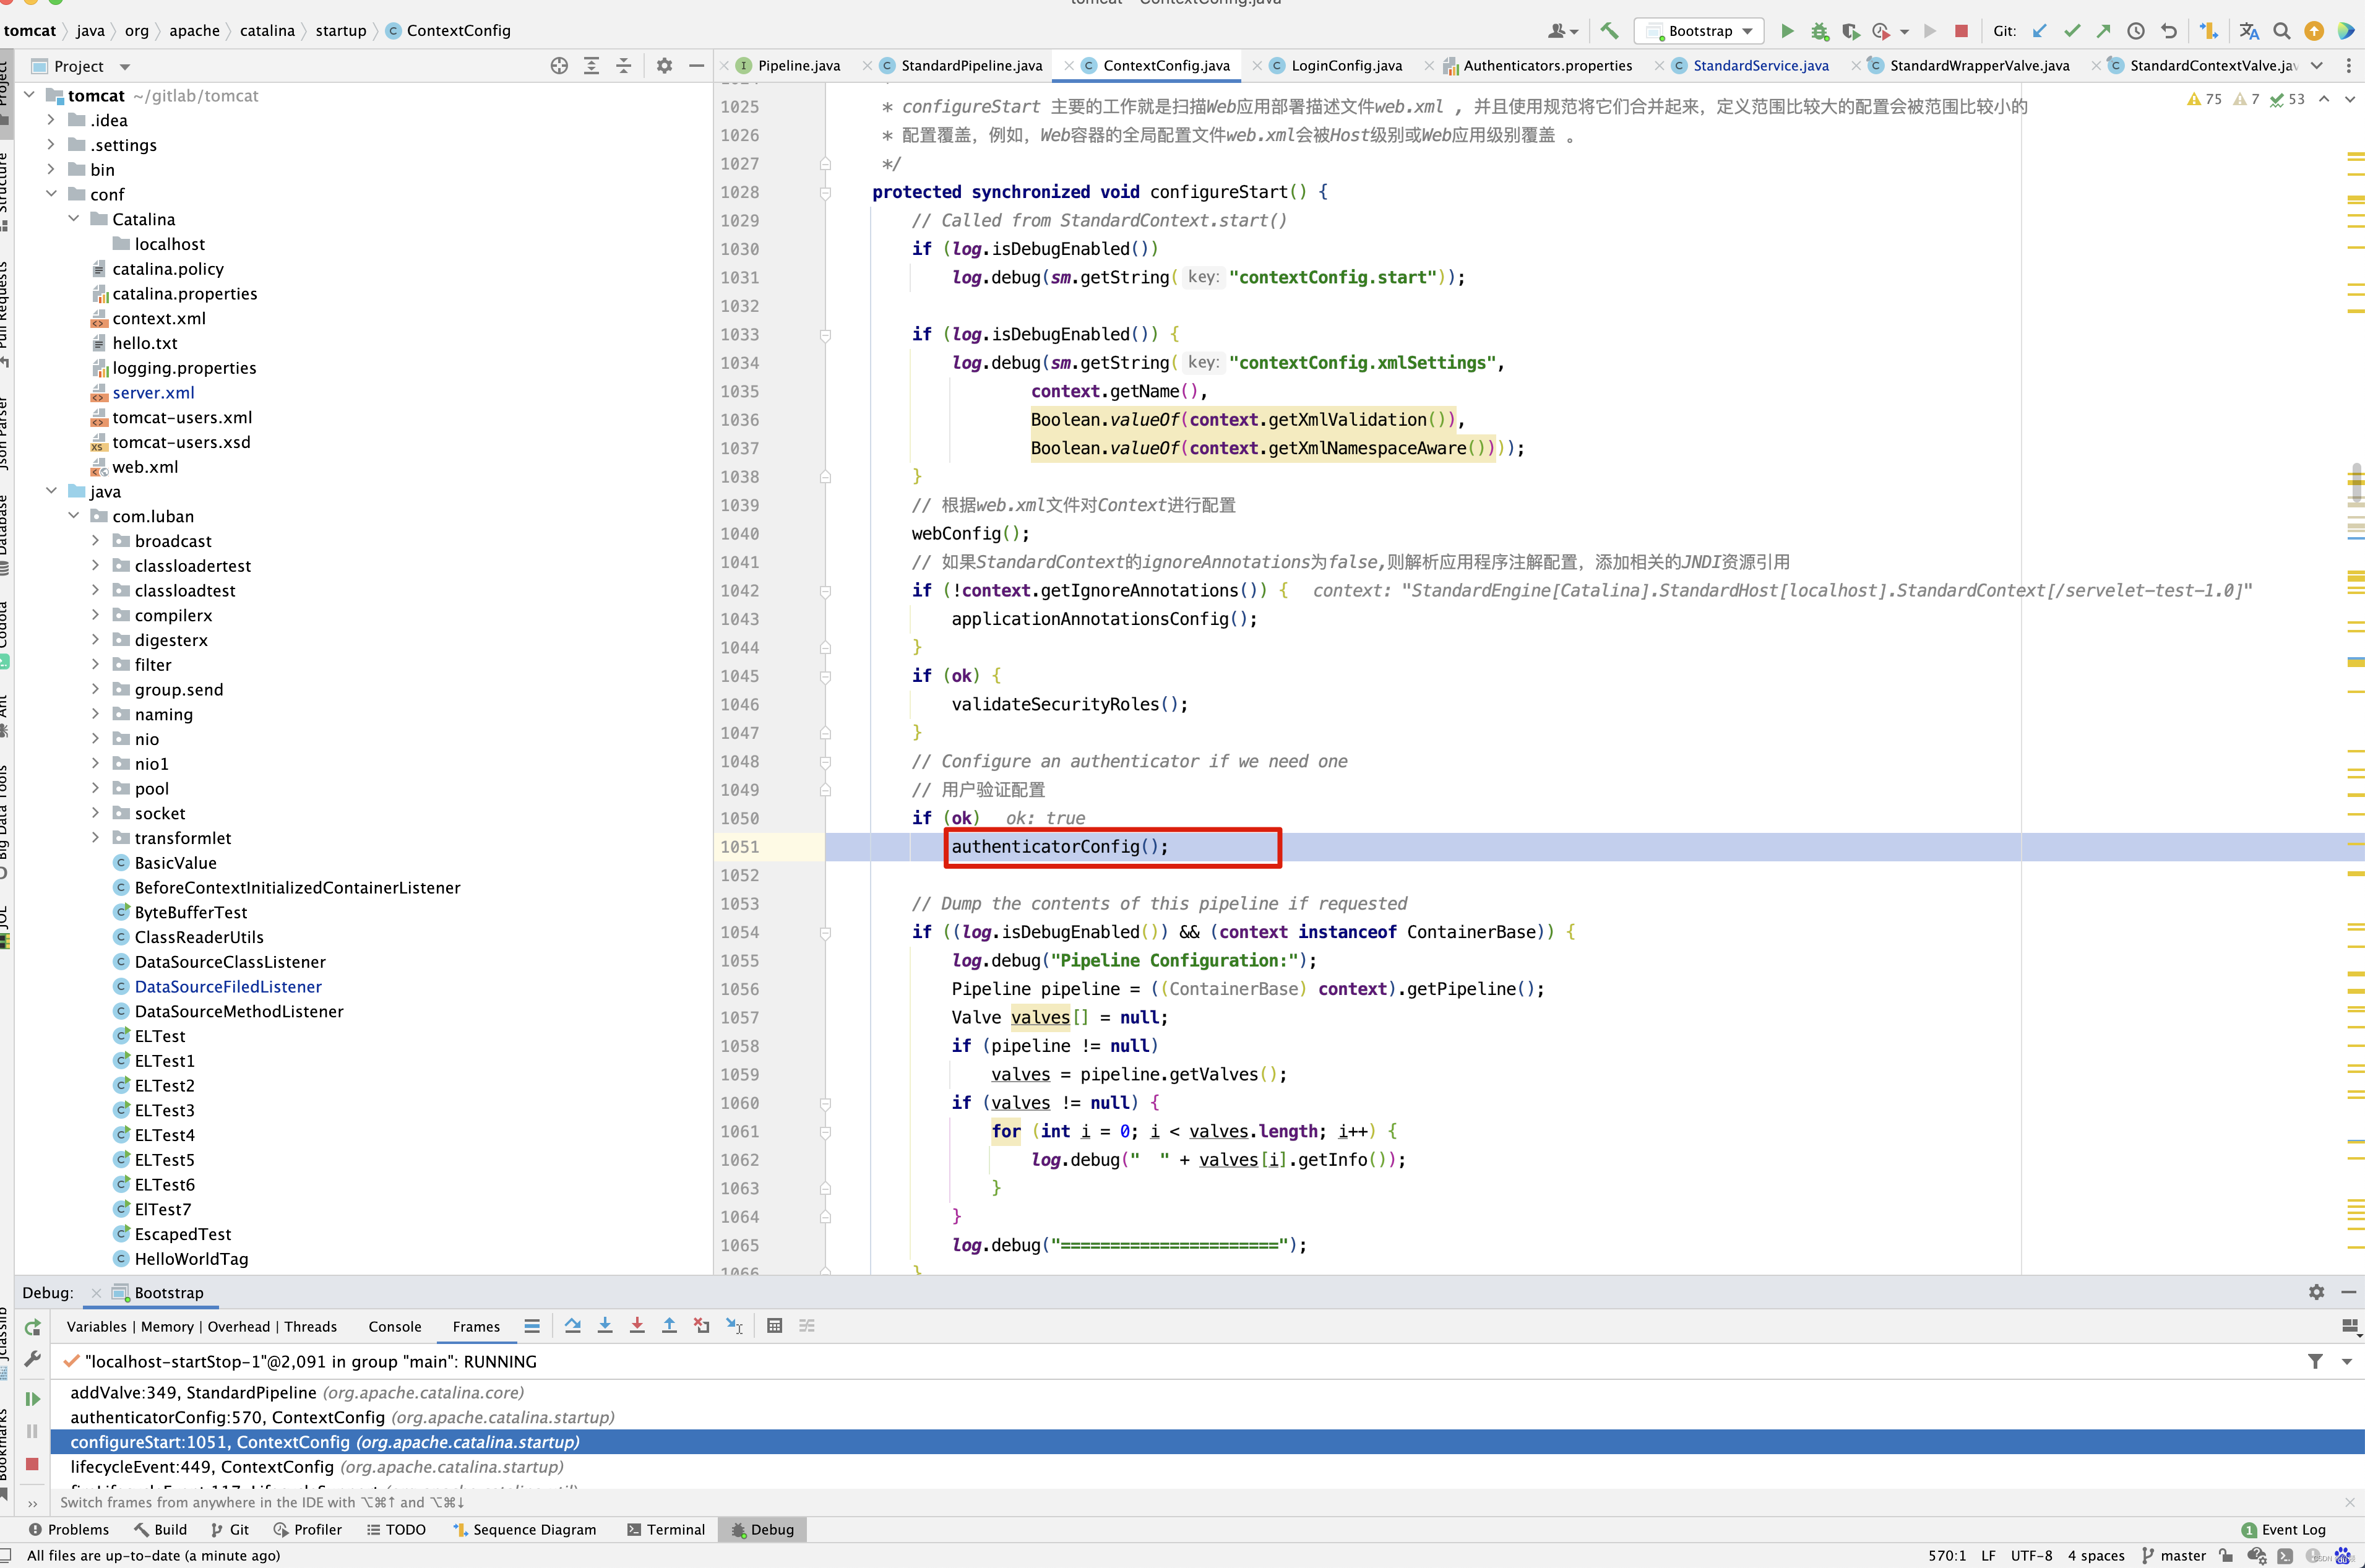The image size is (2365, 1568).
Task: Switch to Pipeline.java tab
Action: (798, 66)
